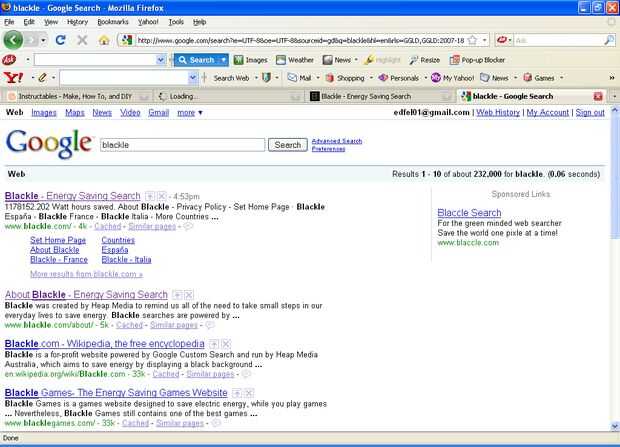Screen dimensions: 620x447
Task: Toggle the Pop-up Blocker
Action: [x=478, y=60]
